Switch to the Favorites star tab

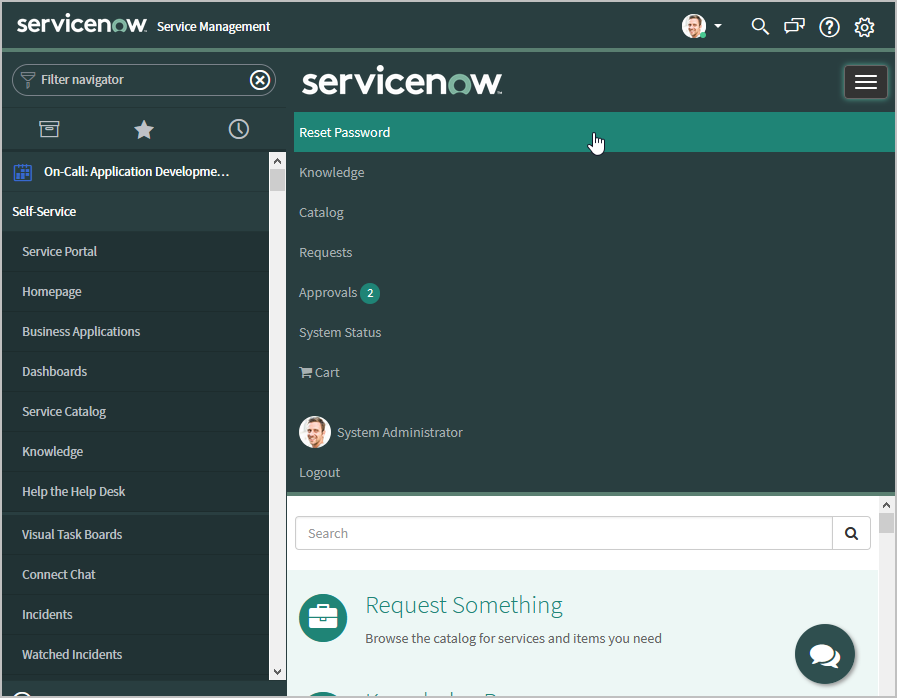pyautogui.click(x=144, y=129)
